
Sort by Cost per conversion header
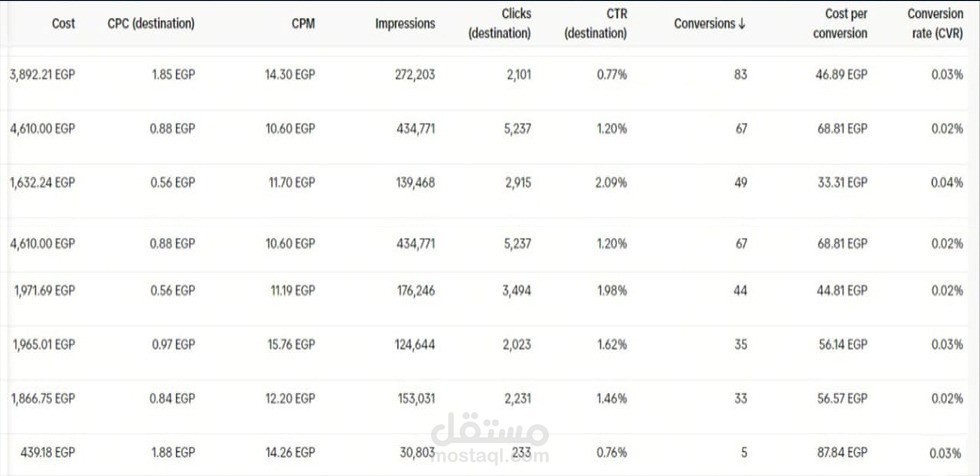coord(840,24)
